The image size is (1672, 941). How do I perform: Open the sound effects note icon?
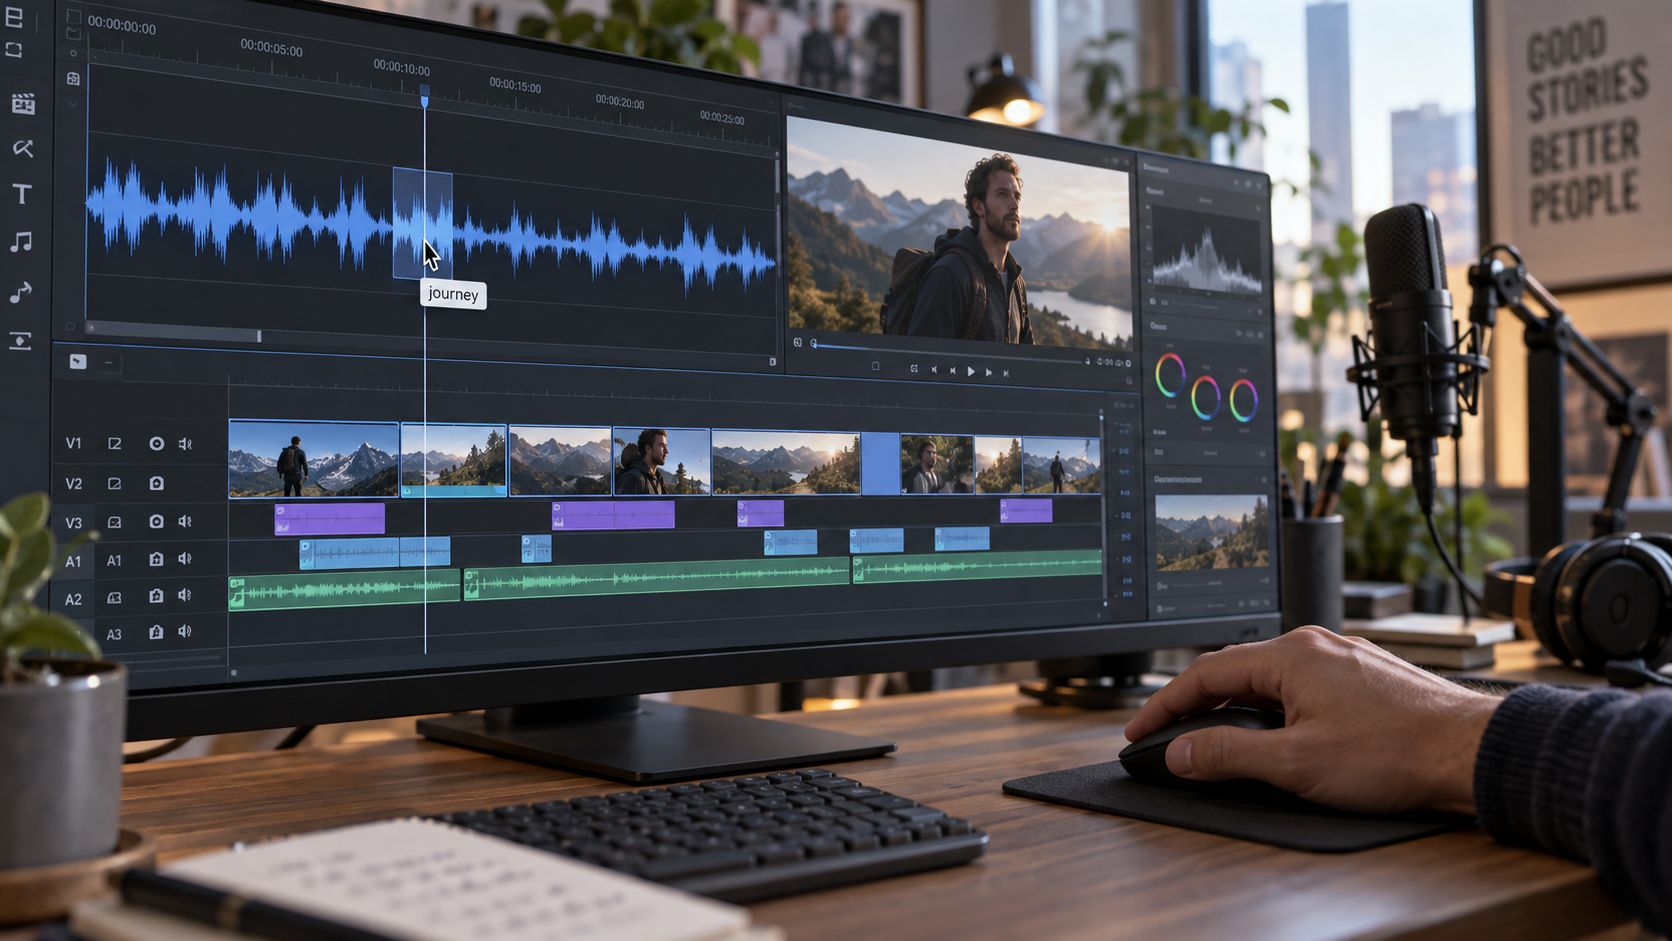pos(20,292)
